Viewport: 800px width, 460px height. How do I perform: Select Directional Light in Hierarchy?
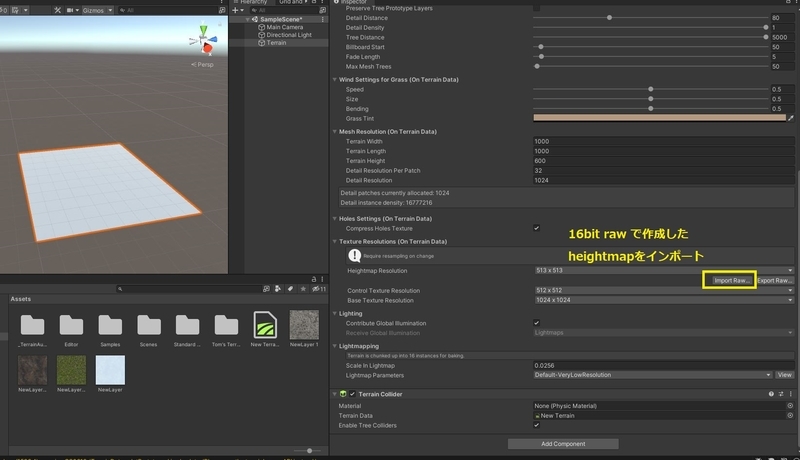click(289, 35)
